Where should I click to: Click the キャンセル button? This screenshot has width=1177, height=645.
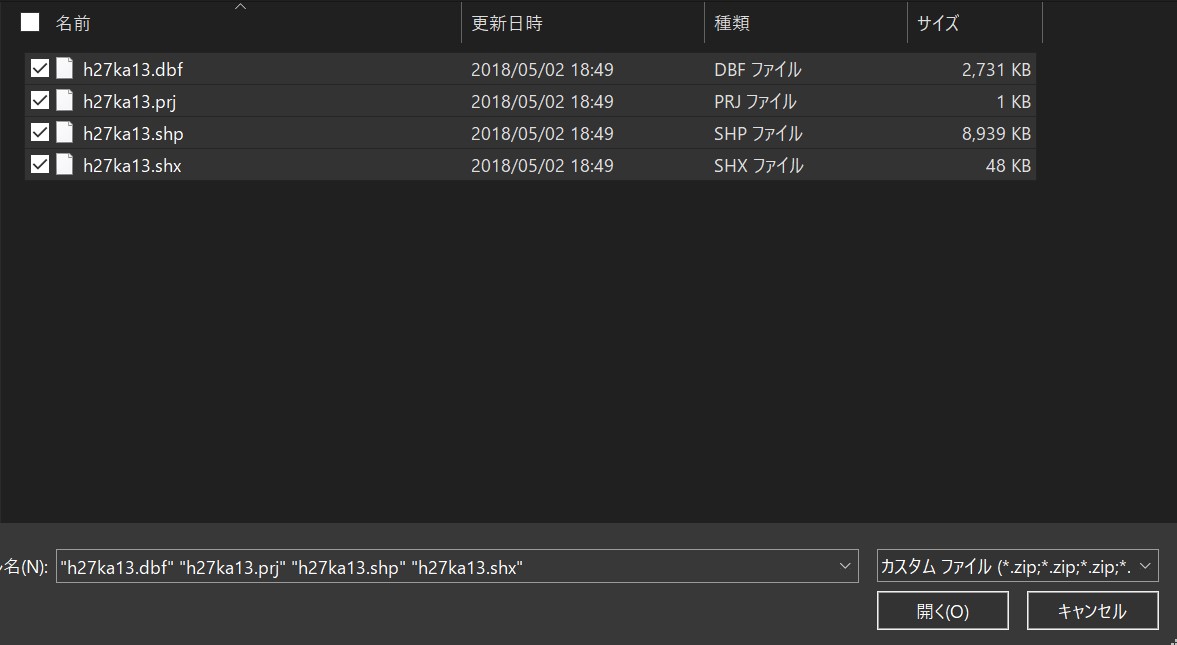click(x=1092, y=610)
